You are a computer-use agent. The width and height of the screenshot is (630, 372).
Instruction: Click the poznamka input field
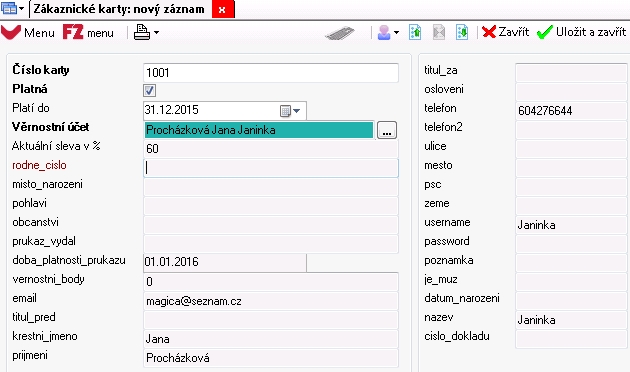571,263
